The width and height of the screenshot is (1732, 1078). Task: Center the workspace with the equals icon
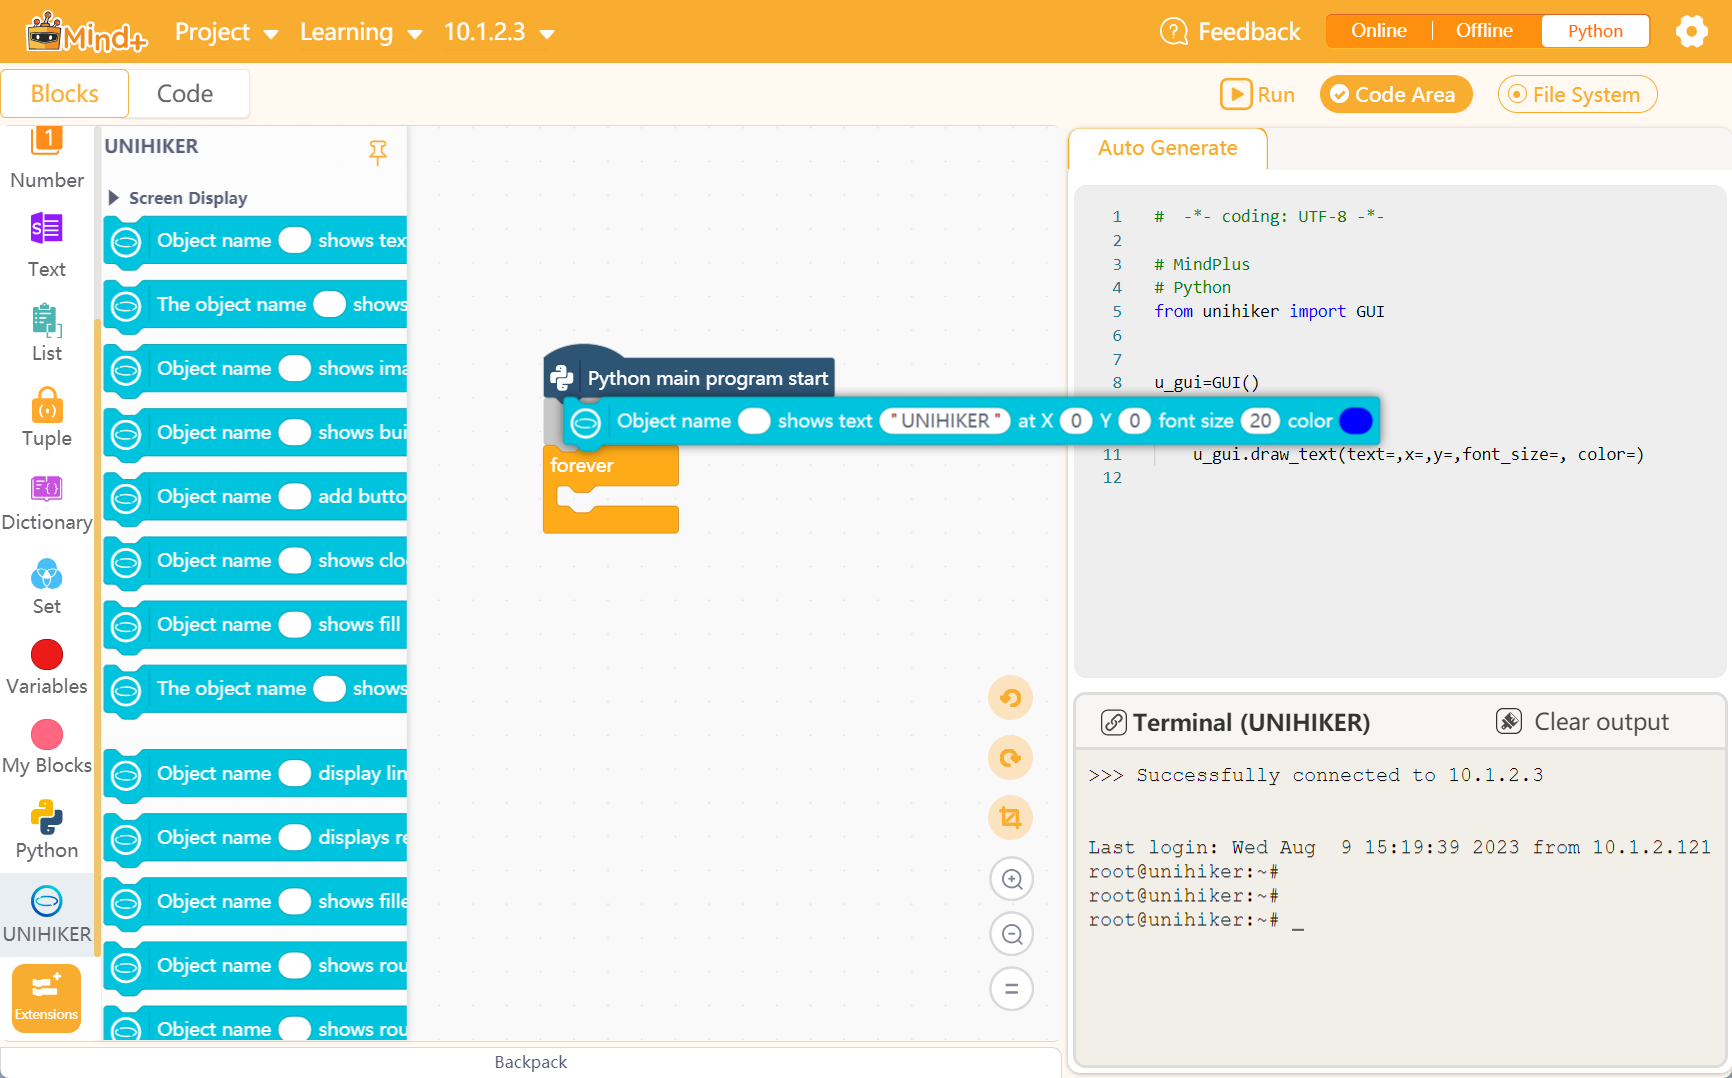[1011, 988]
